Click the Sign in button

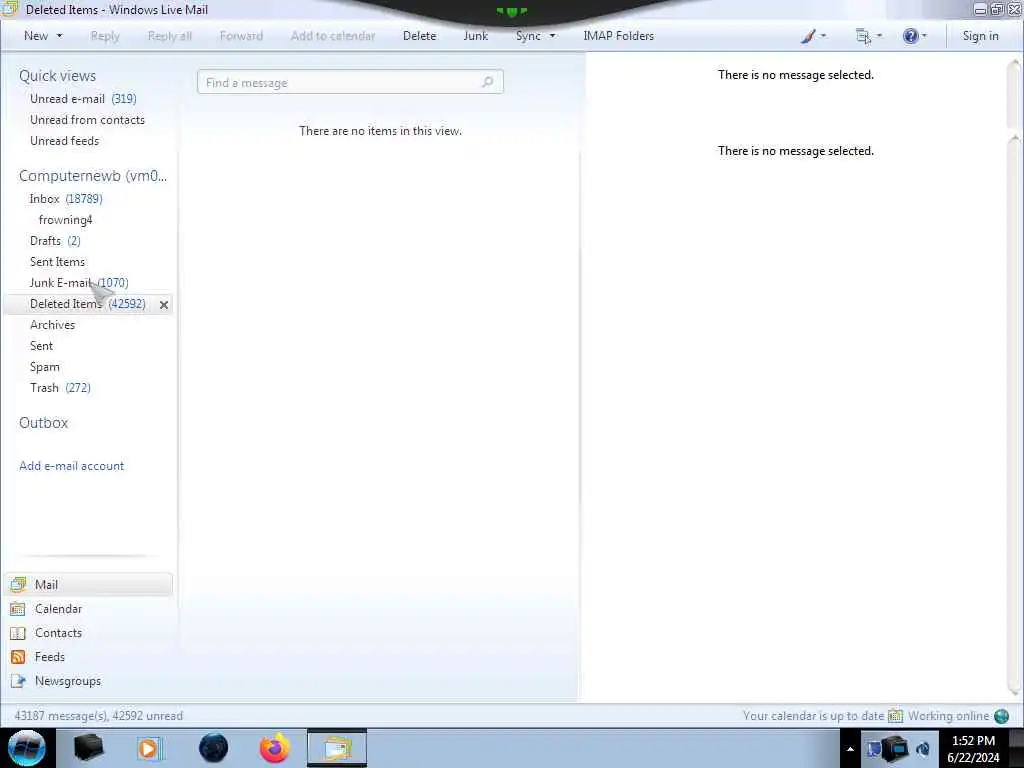(980, 36)
